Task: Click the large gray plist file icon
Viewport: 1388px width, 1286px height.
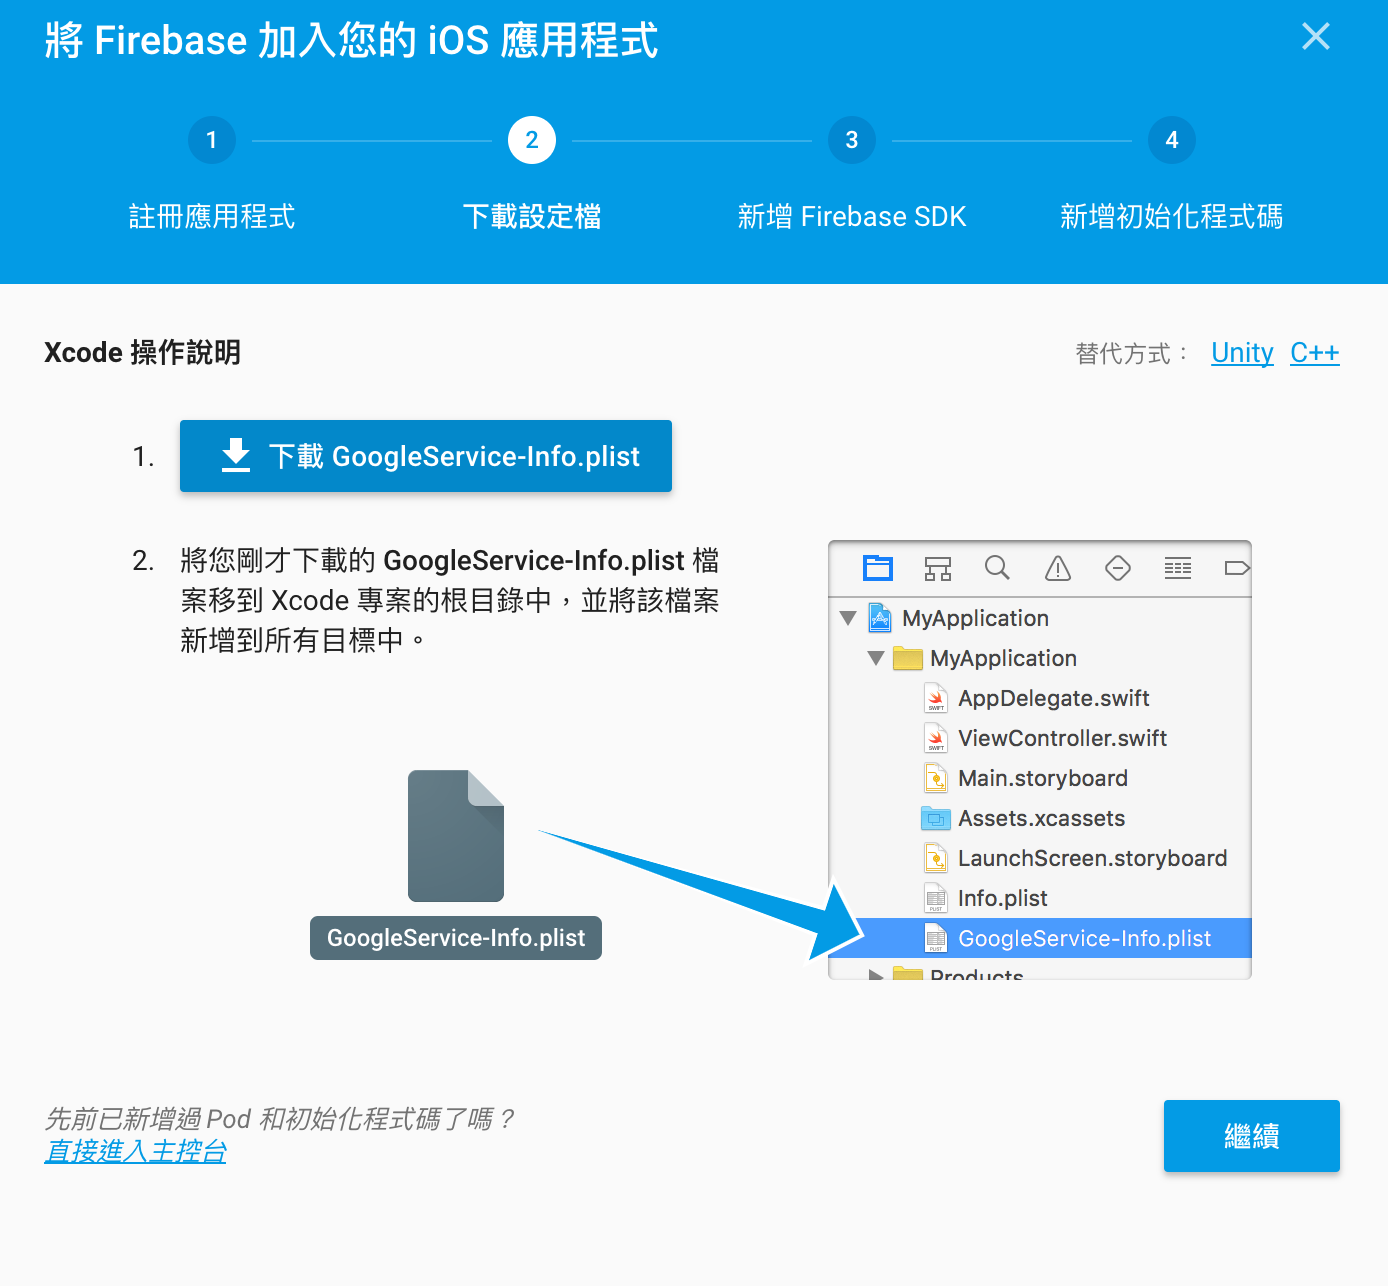Action: click(455, 836)
